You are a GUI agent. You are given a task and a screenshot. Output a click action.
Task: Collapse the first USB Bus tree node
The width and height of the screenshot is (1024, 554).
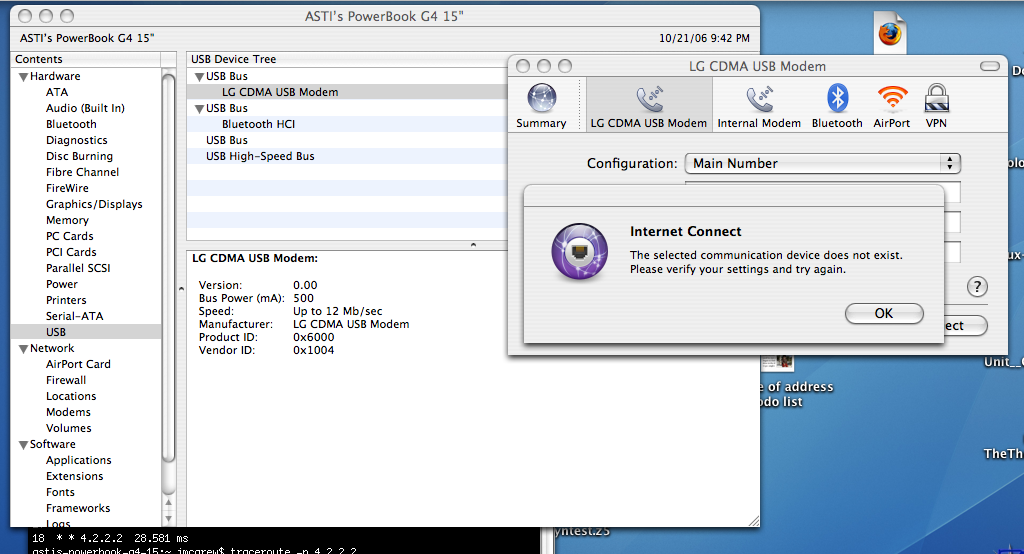point(198,76)
